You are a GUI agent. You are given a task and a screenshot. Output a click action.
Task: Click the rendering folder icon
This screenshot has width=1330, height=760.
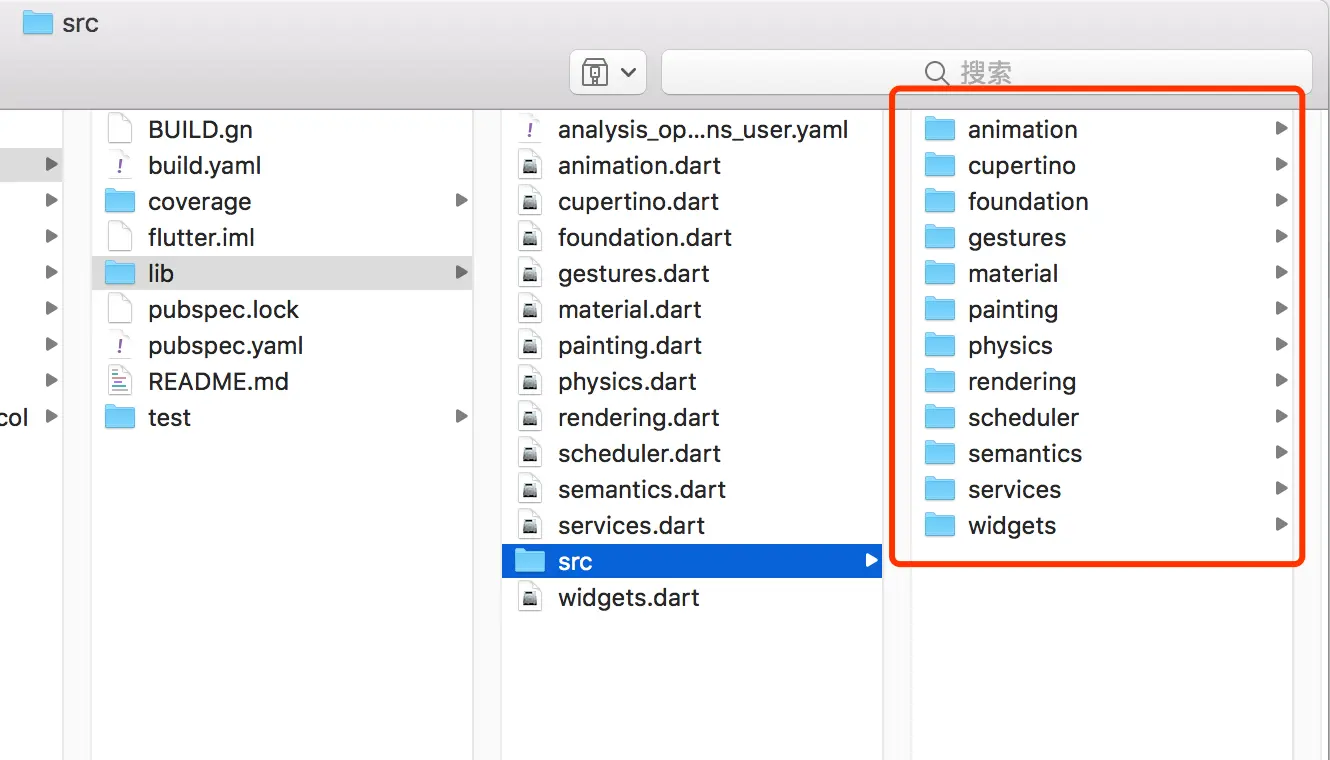pyautogui.click(x=940, y=381)
